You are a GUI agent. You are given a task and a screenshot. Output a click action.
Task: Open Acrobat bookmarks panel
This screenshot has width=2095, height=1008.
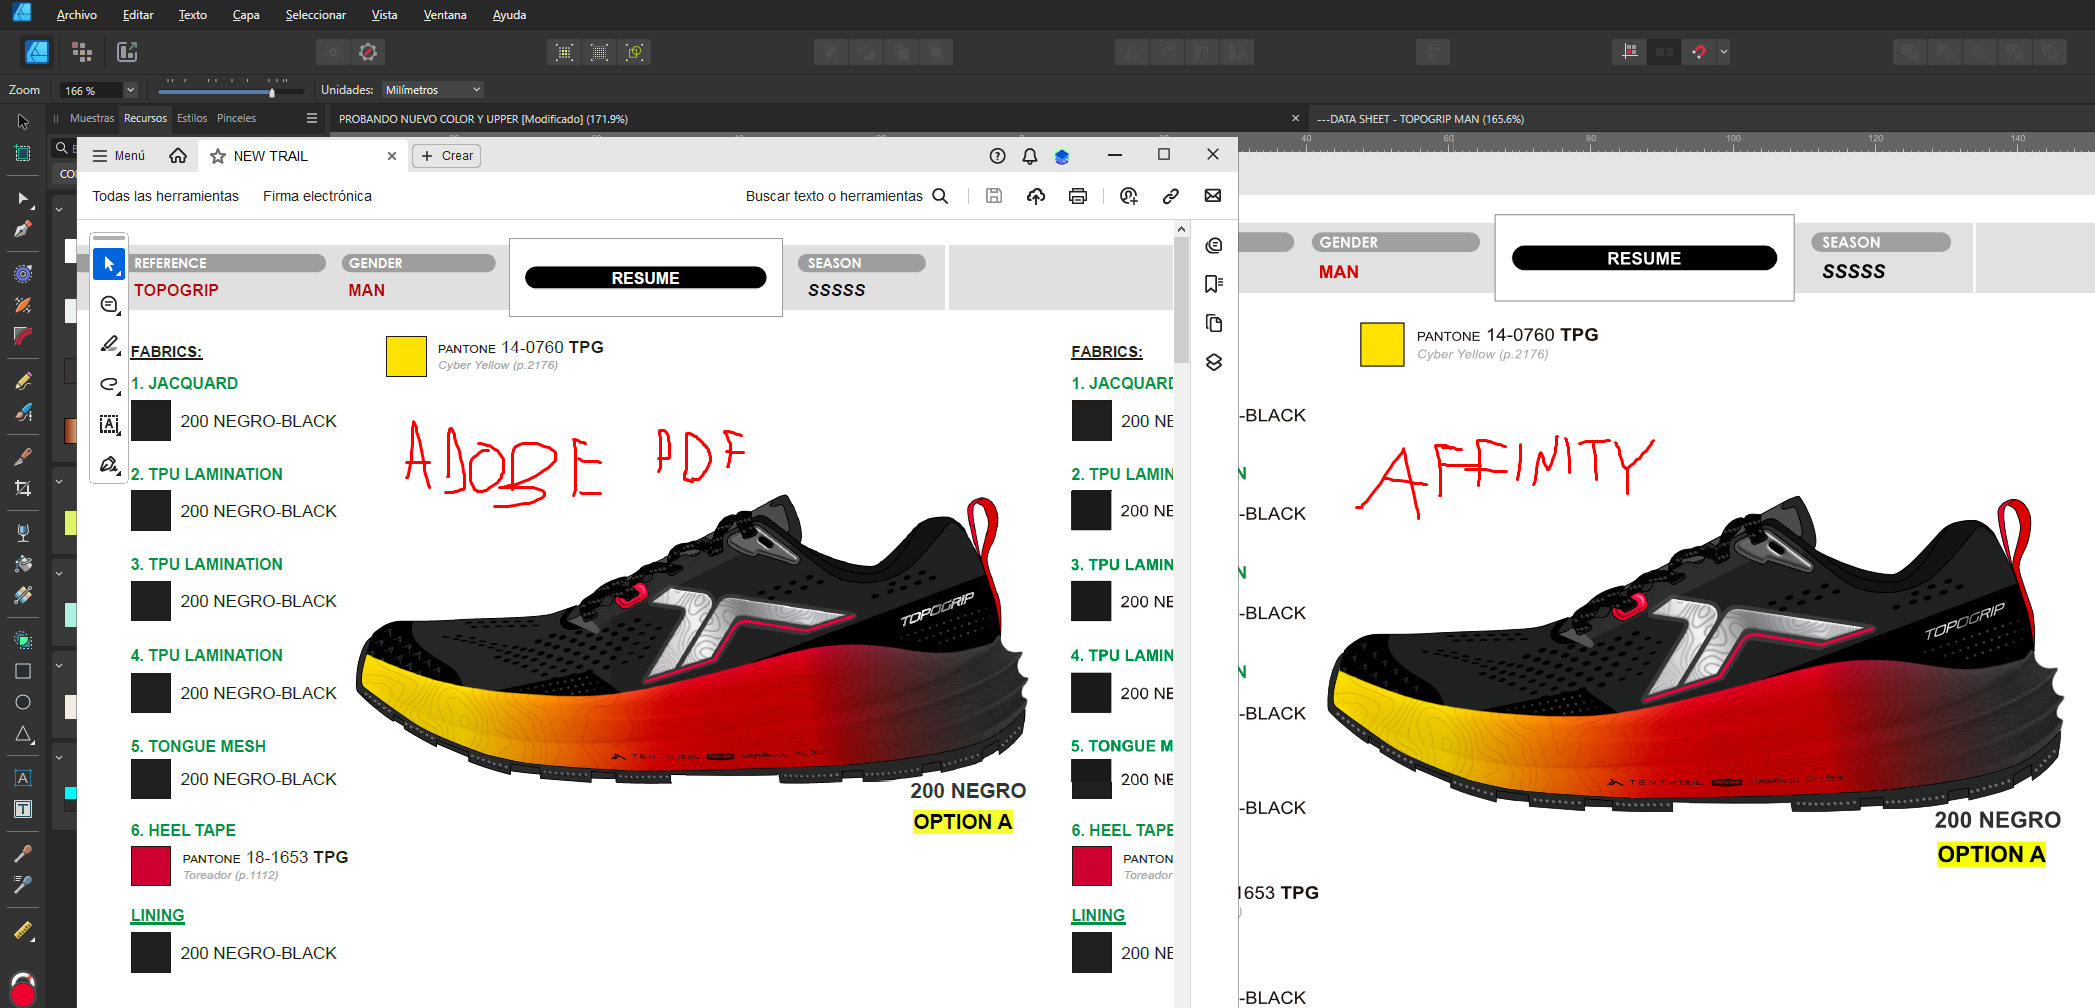(x=1214, y=284)
